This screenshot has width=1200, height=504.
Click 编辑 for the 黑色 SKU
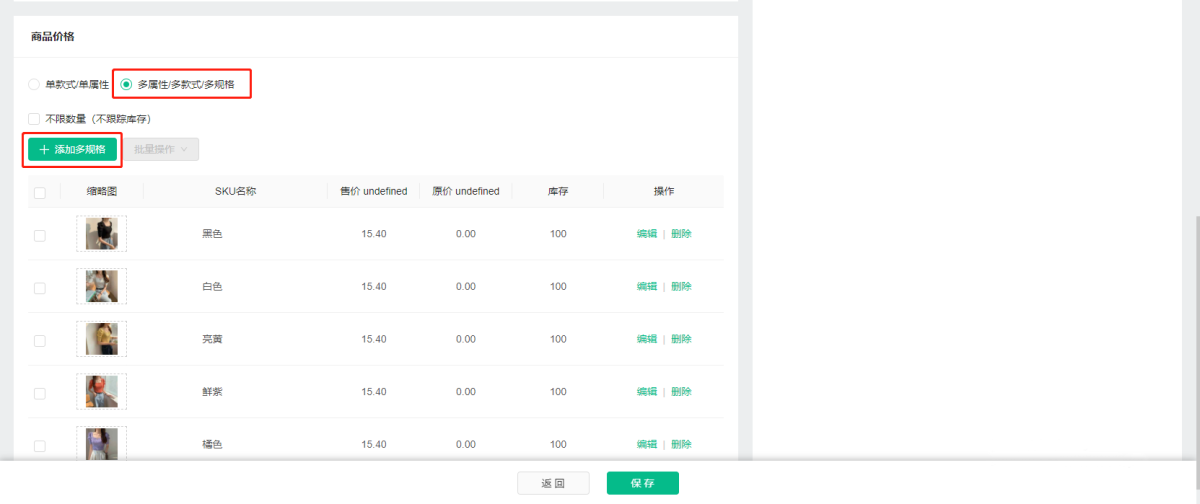647,234
